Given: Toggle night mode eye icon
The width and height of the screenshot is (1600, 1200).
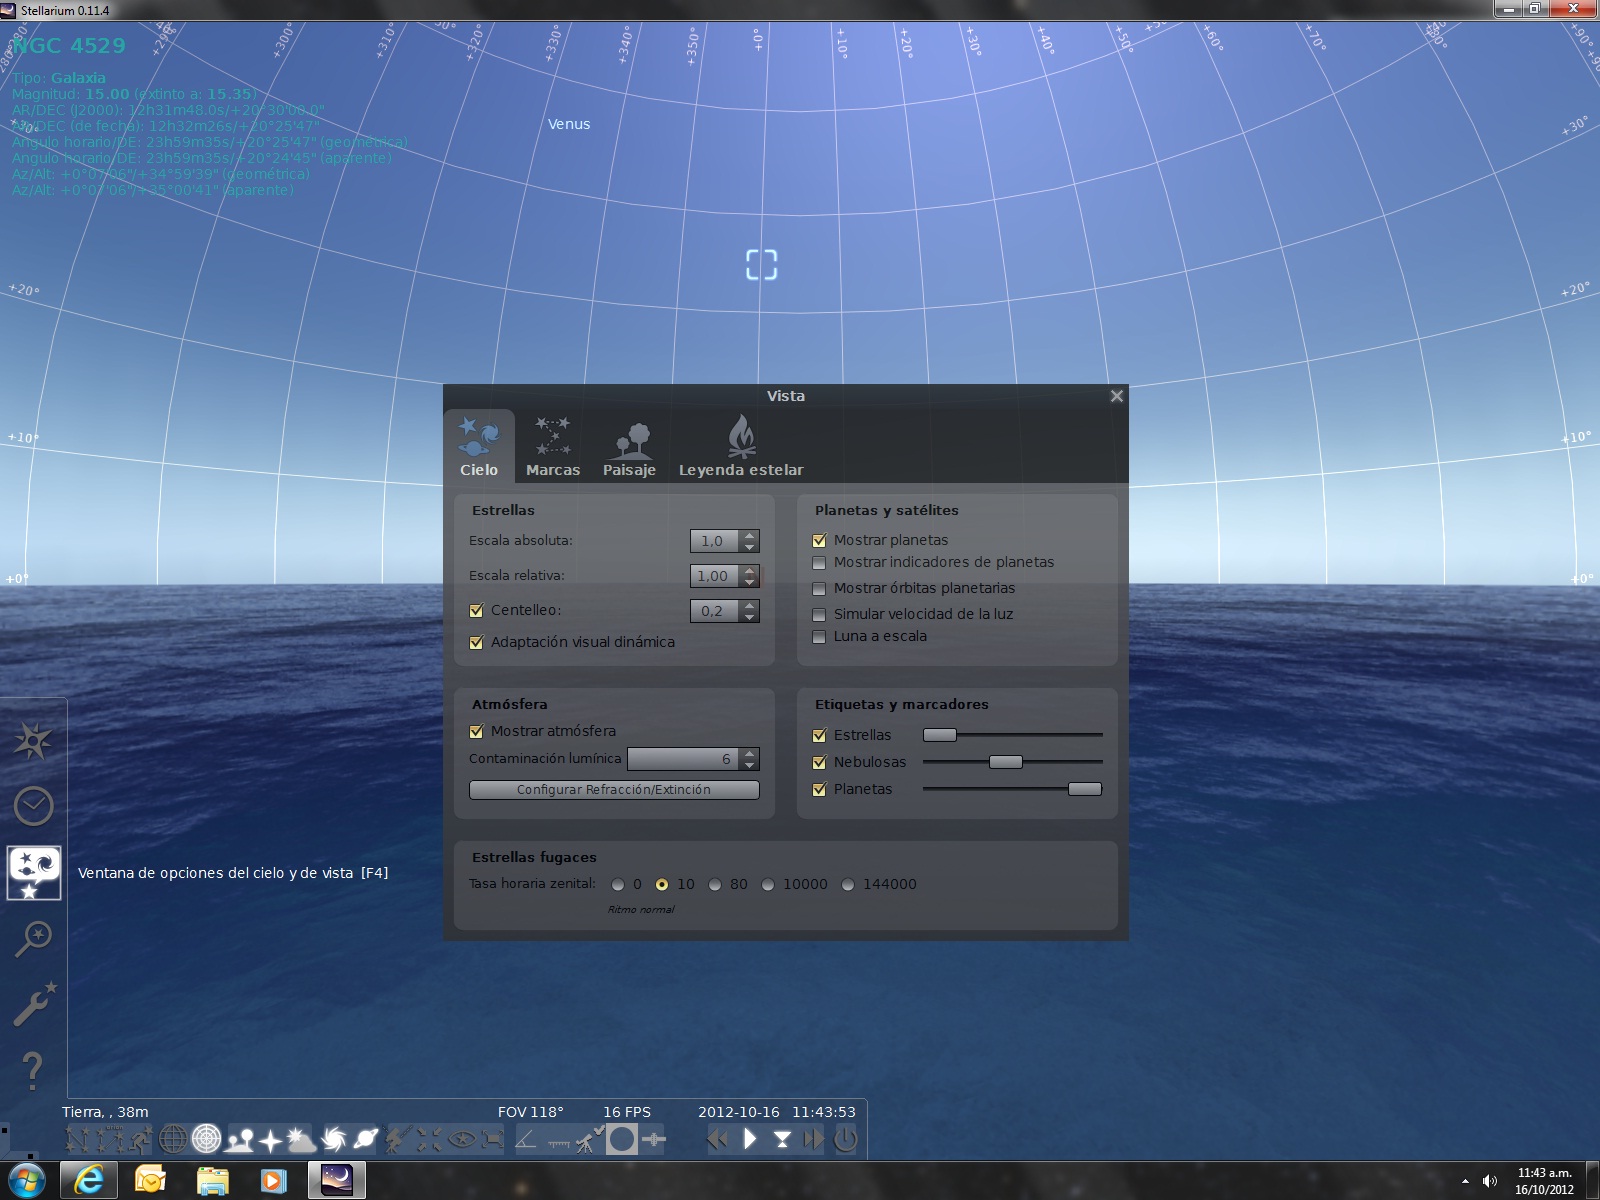Looking at the screenshot, I should (x=461, y=1139).
